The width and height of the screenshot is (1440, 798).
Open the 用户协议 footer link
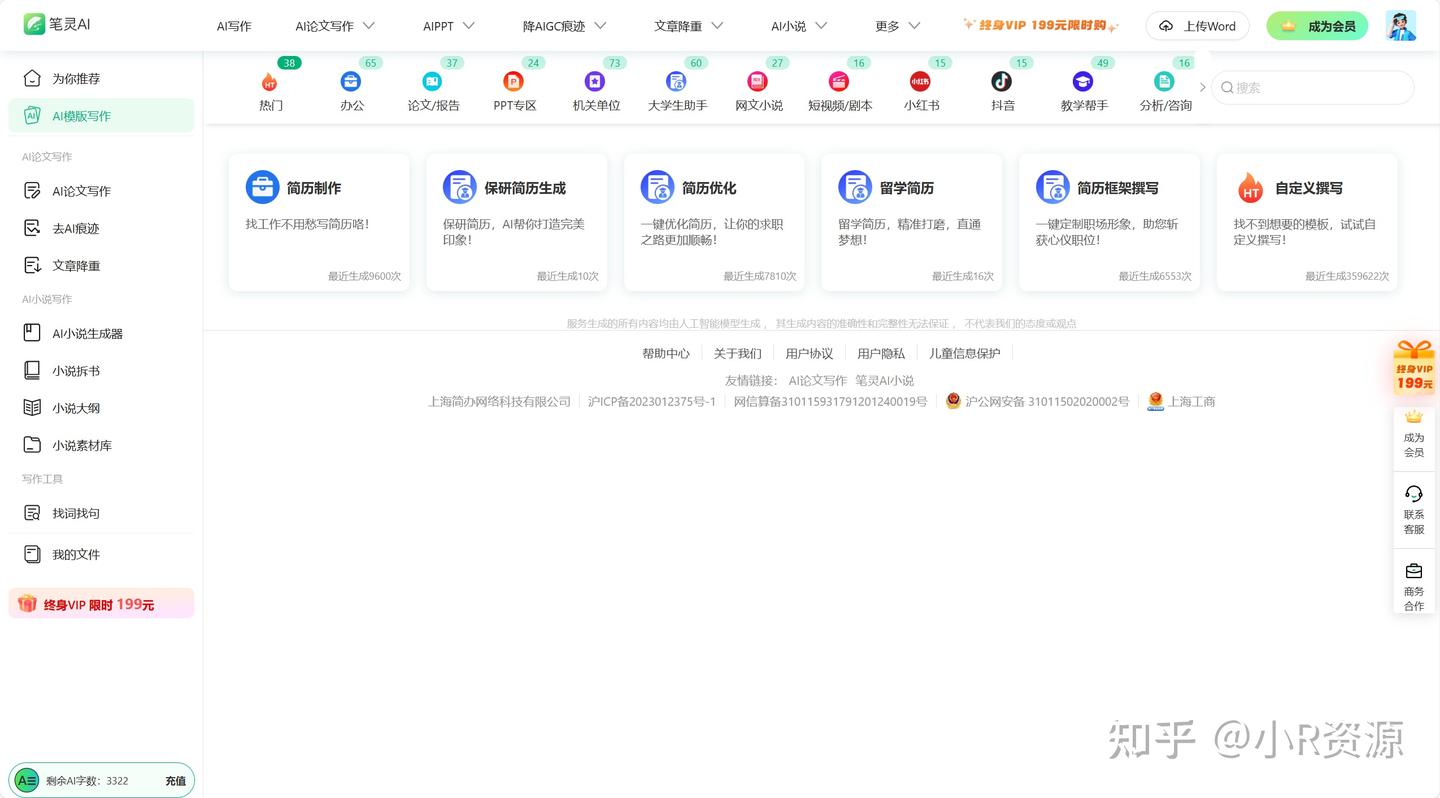coord(809,353)
